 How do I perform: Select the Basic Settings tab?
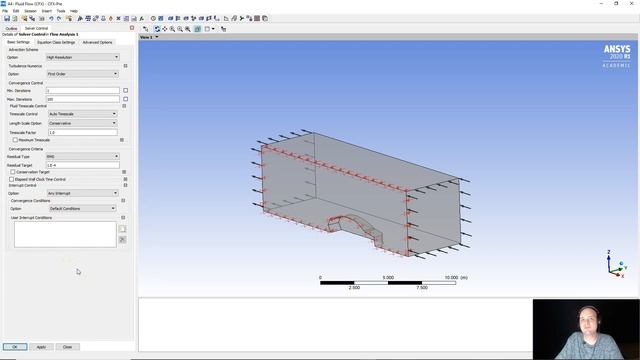pos(18,42)
